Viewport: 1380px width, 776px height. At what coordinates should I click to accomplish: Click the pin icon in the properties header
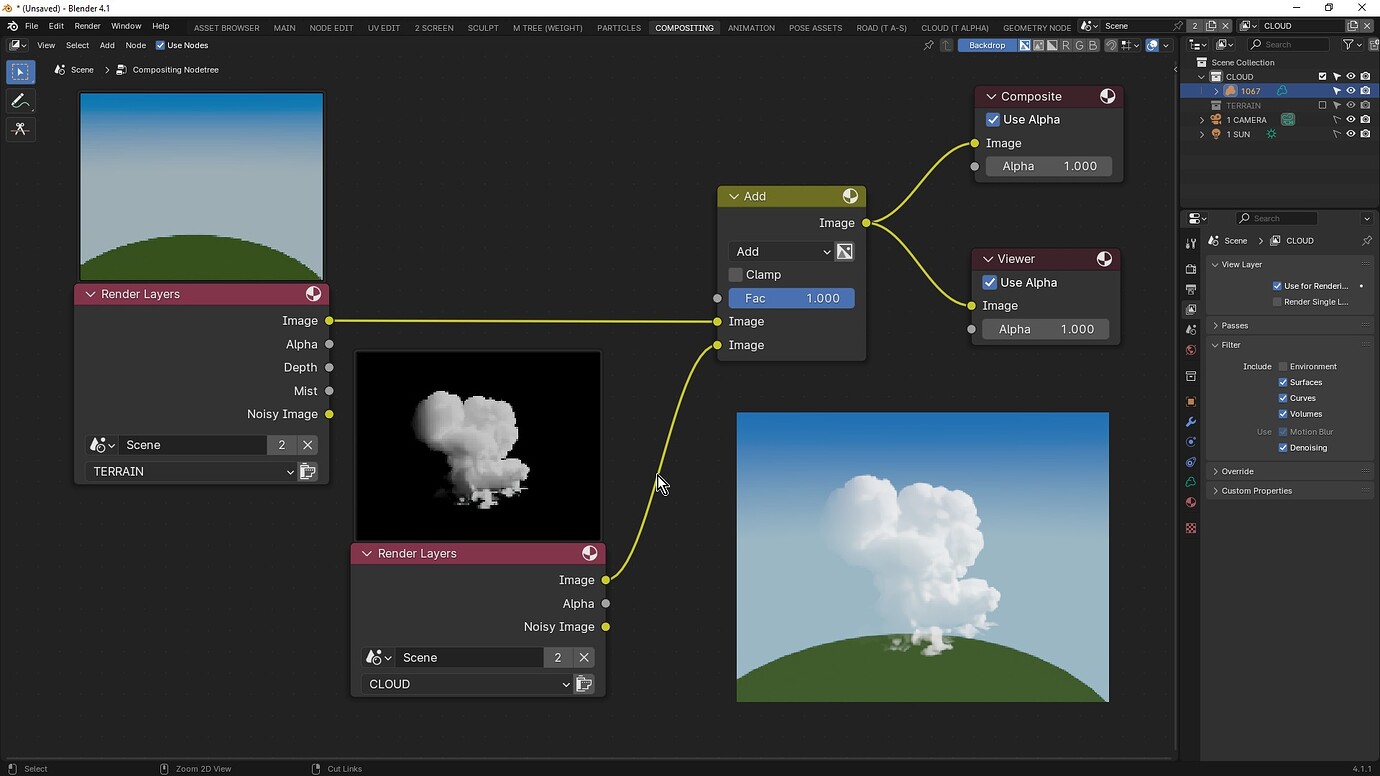click(1366, 241)
